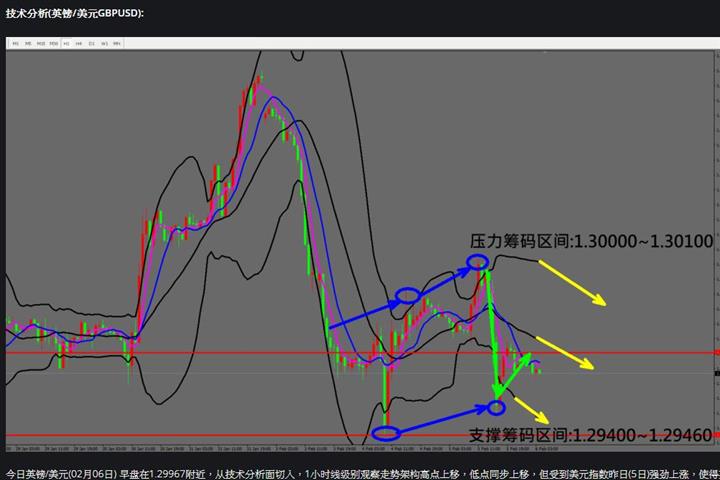Viewport: 720px width, 480px height.
Task: Switch chart to W1 weekly timeframe
Action: click(104, 44)
